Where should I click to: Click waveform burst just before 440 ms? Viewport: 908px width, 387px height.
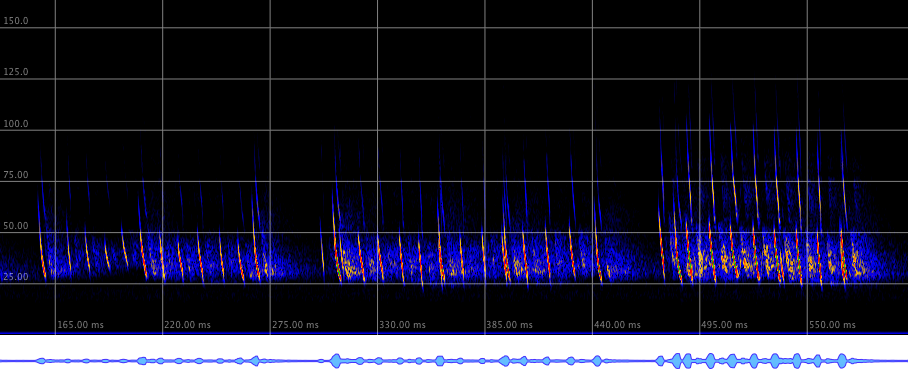pyautogui.click(x=598, y=361)
